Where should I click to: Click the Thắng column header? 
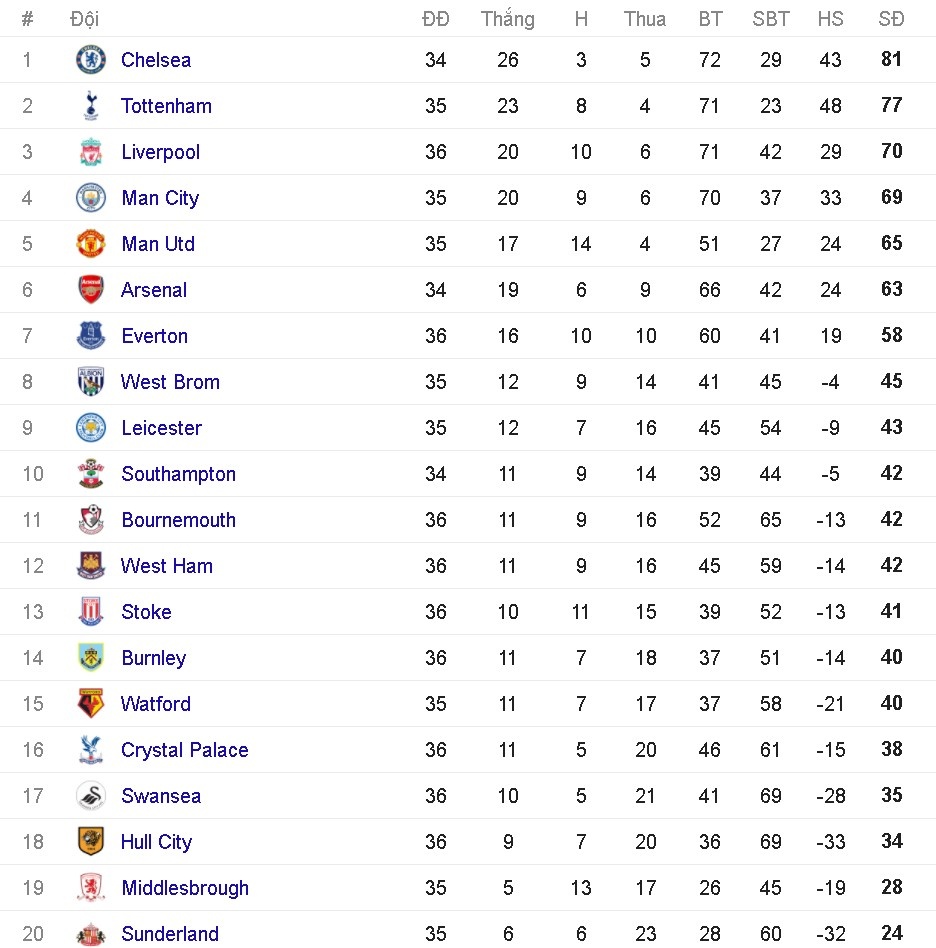tap(507, 19)
